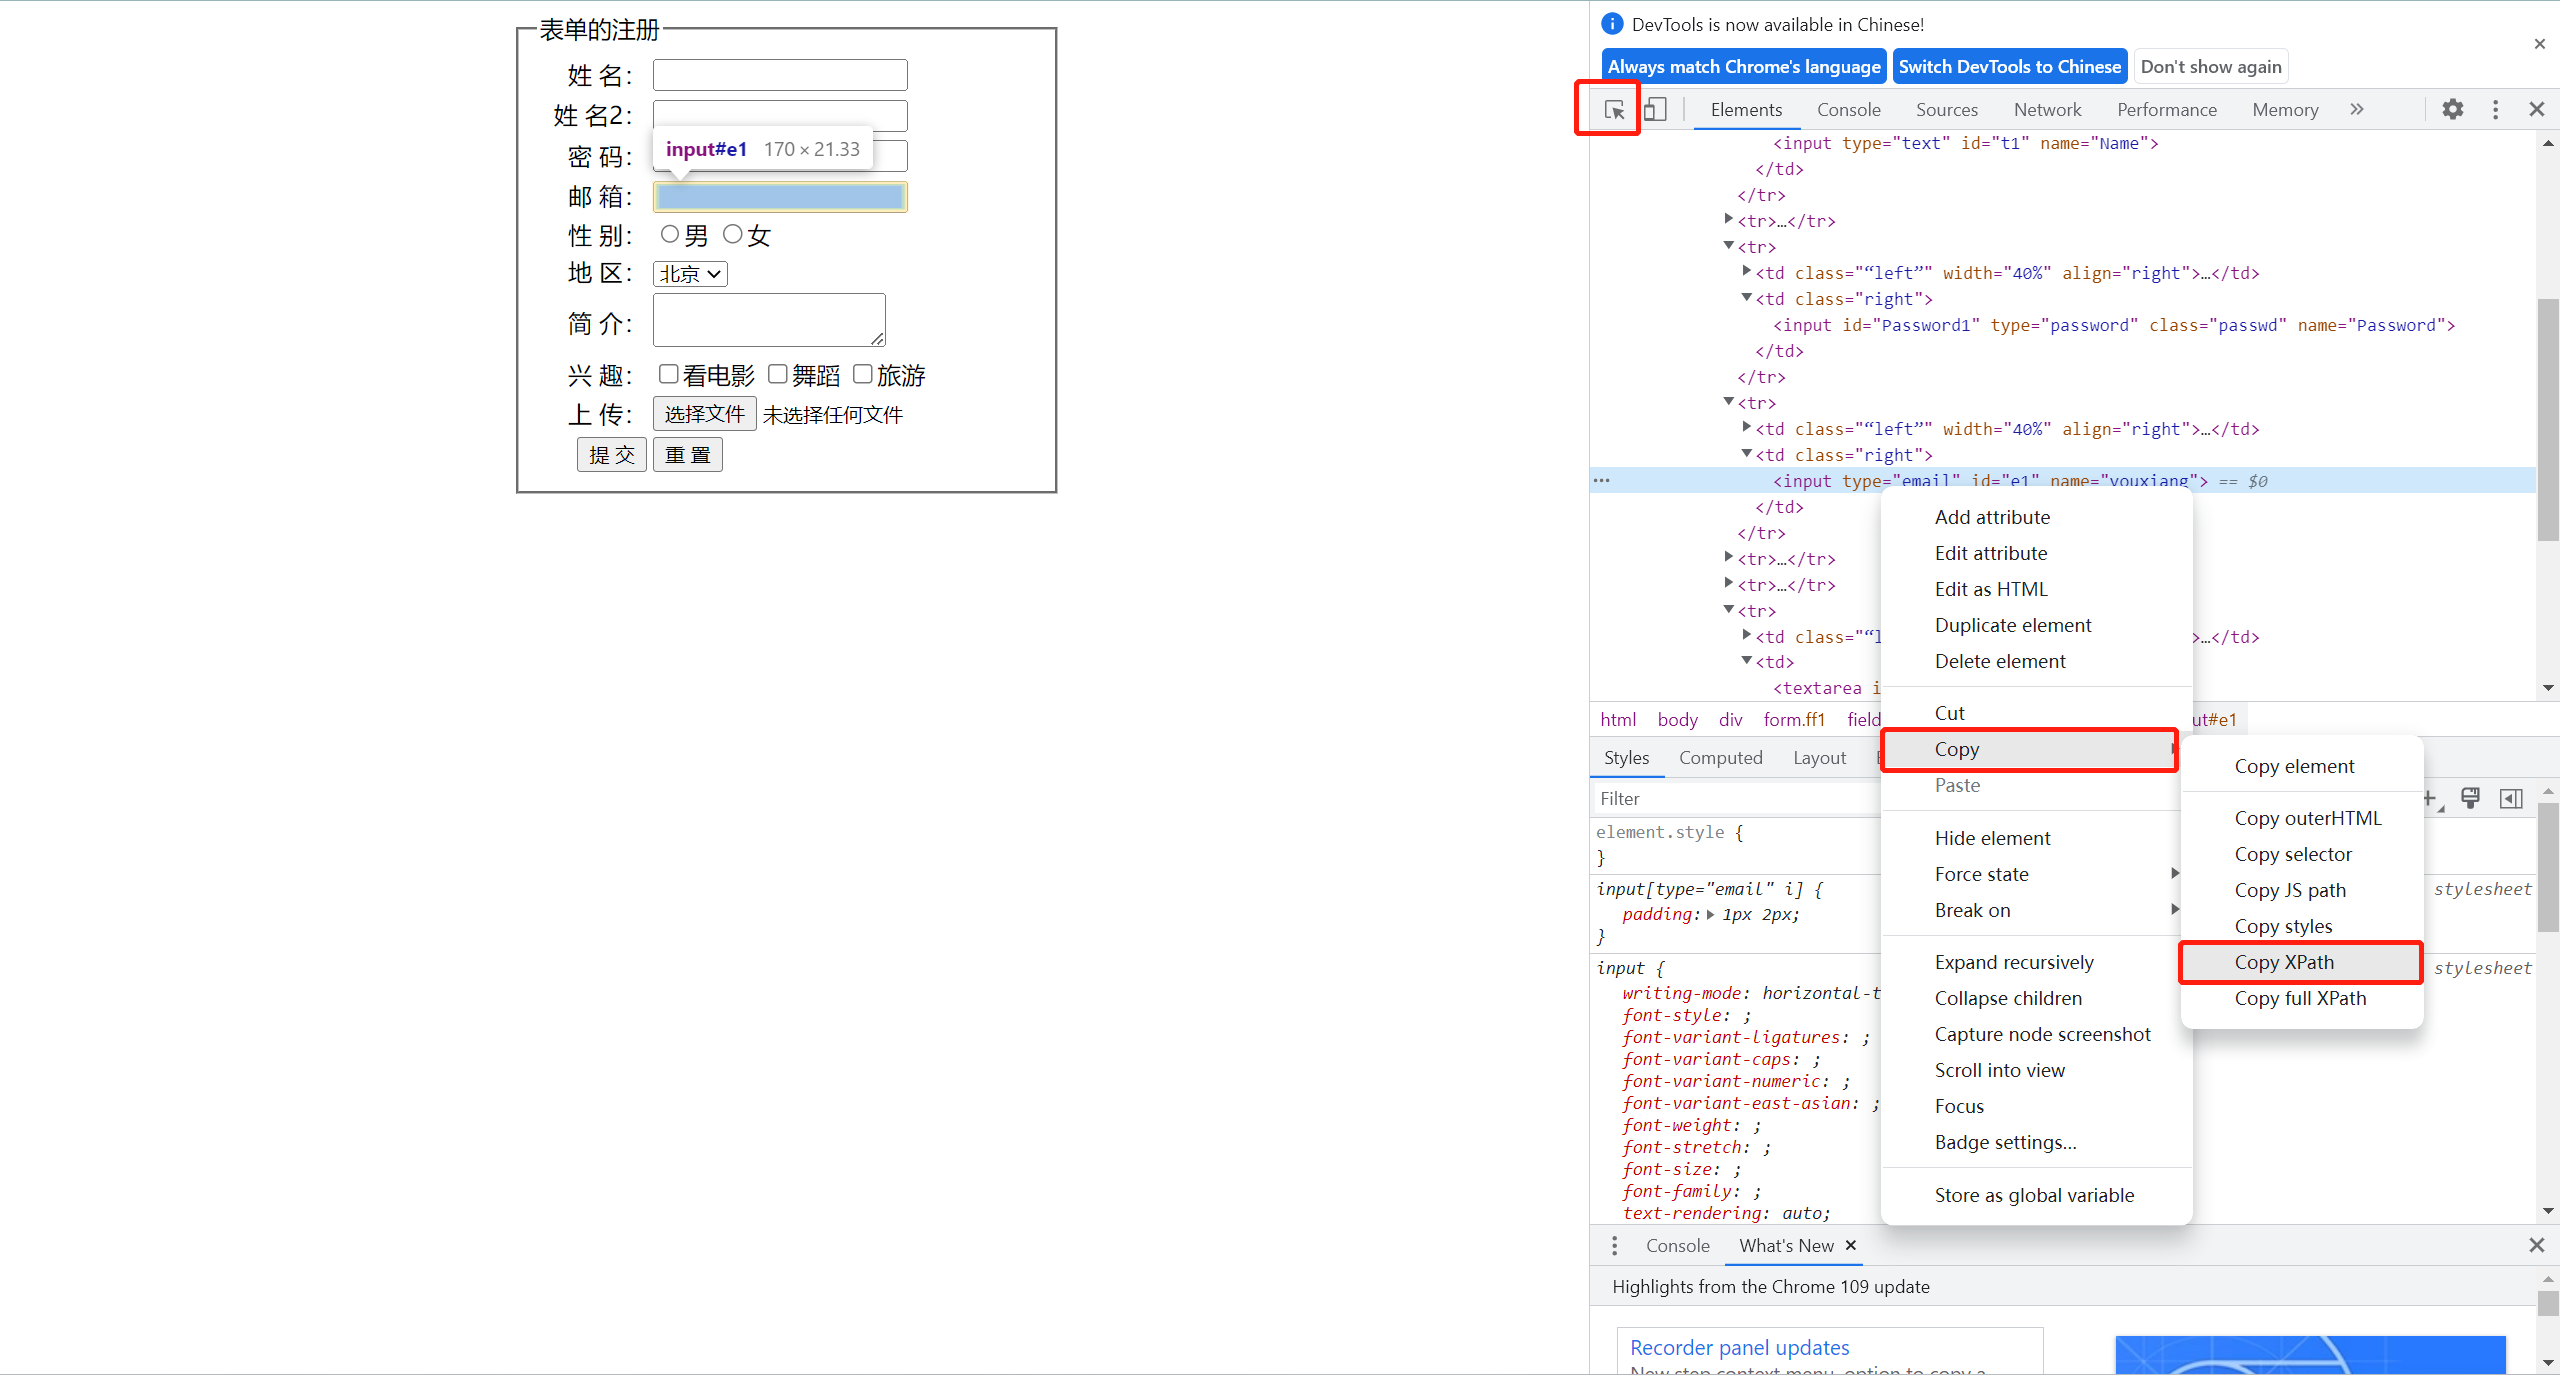Select the 女 radio button
The height and width of the screenshot is (1375, 2560).
(x=733, y=234)
